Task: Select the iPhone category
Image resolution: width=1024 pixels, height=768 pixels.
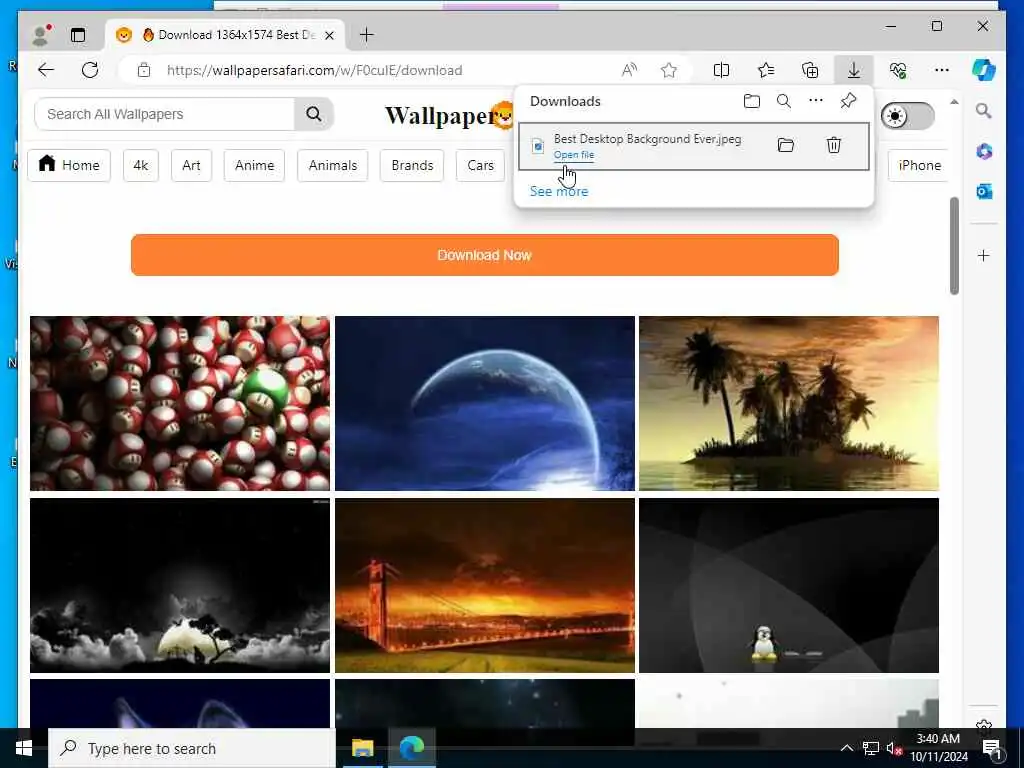Action: pos(918,165)
